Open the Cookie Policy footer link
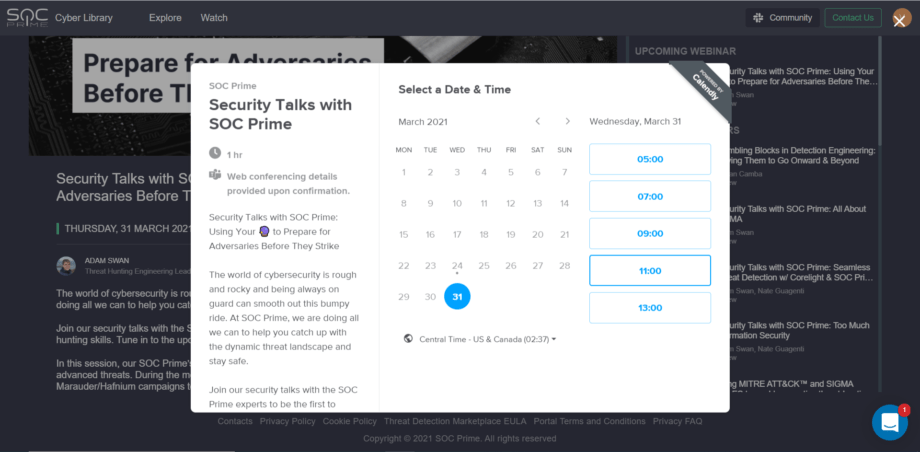920x452 pixels. click(350, 421)
